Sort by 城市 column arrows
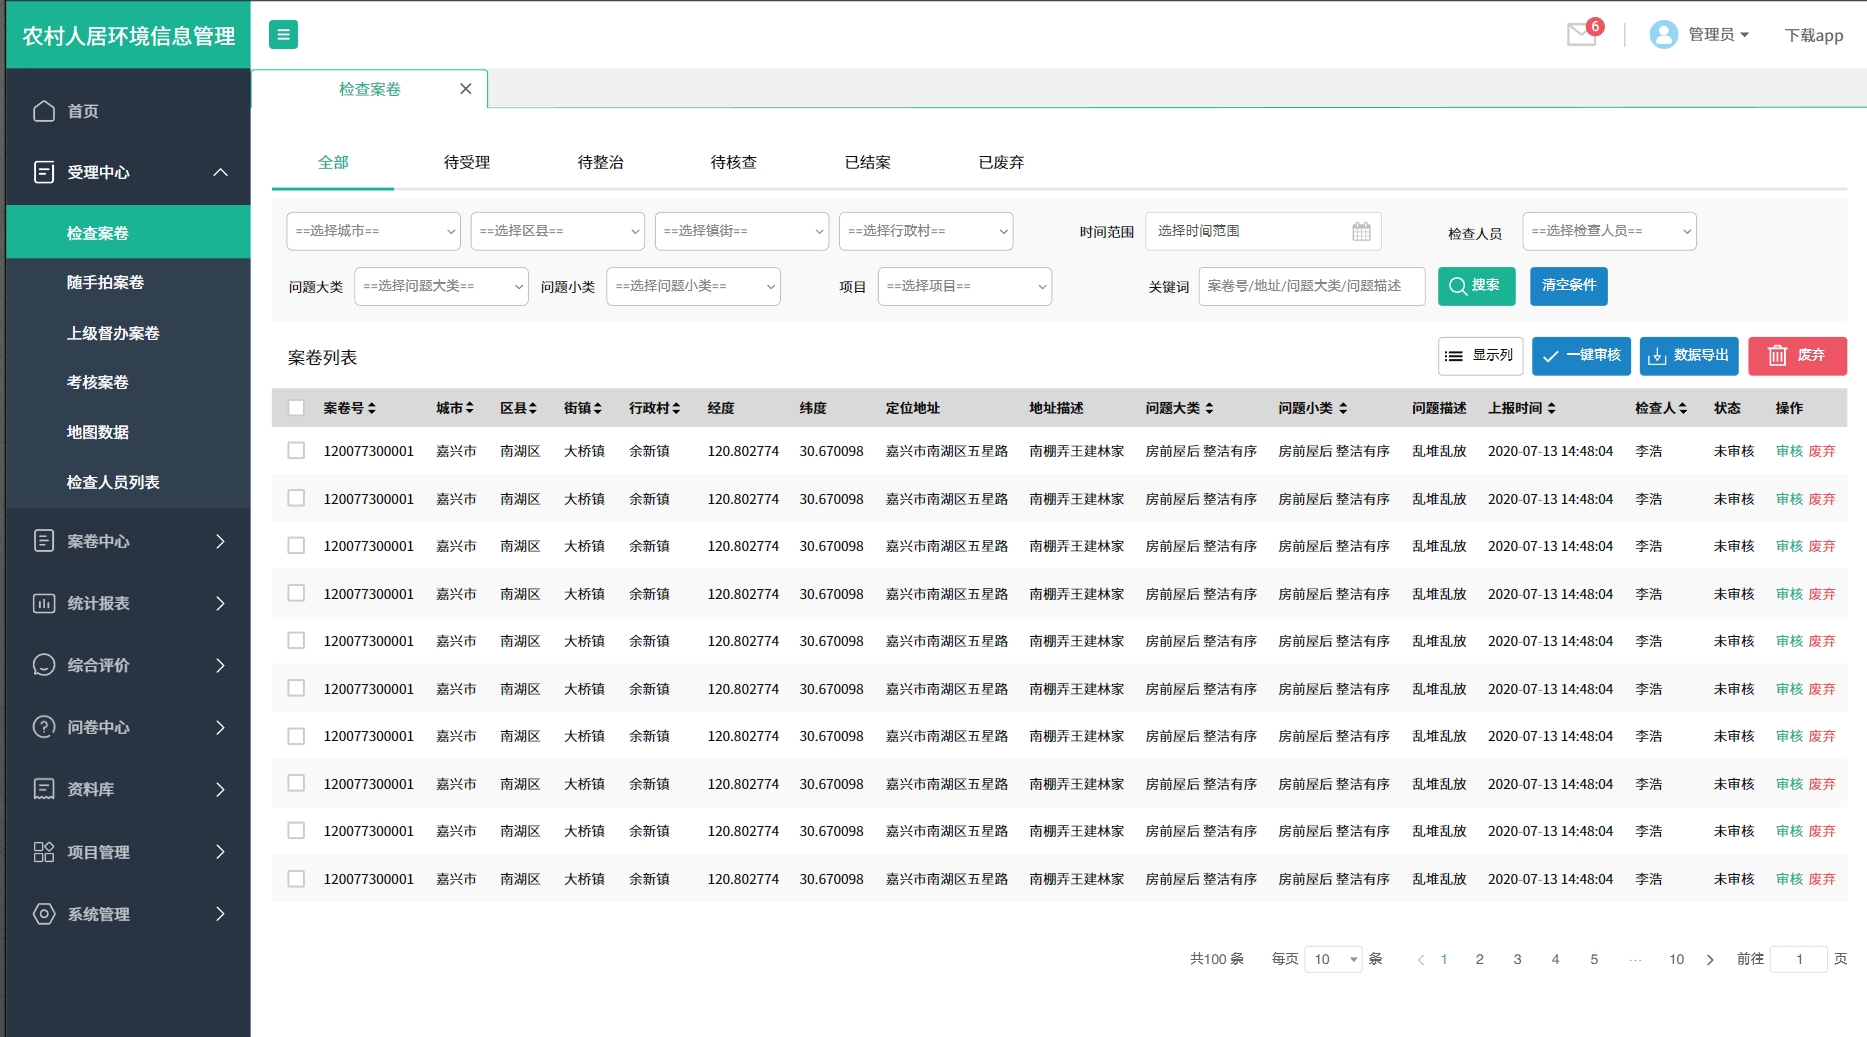Image resolution: width=1867 pixels, height=1037 pixels. 469,408
